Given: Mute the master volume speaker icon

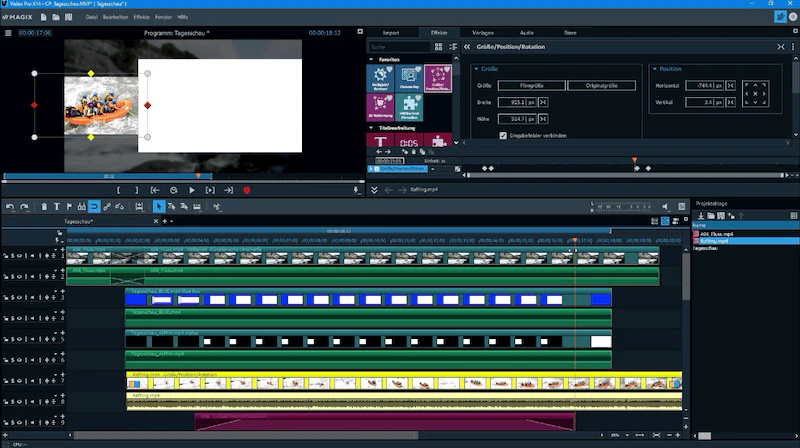Looking at the screenshot, I should click(665, 207).
